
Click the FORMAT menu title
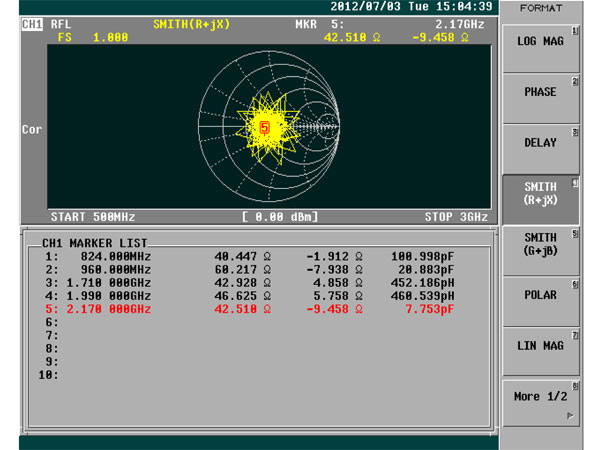pos(541,8)
